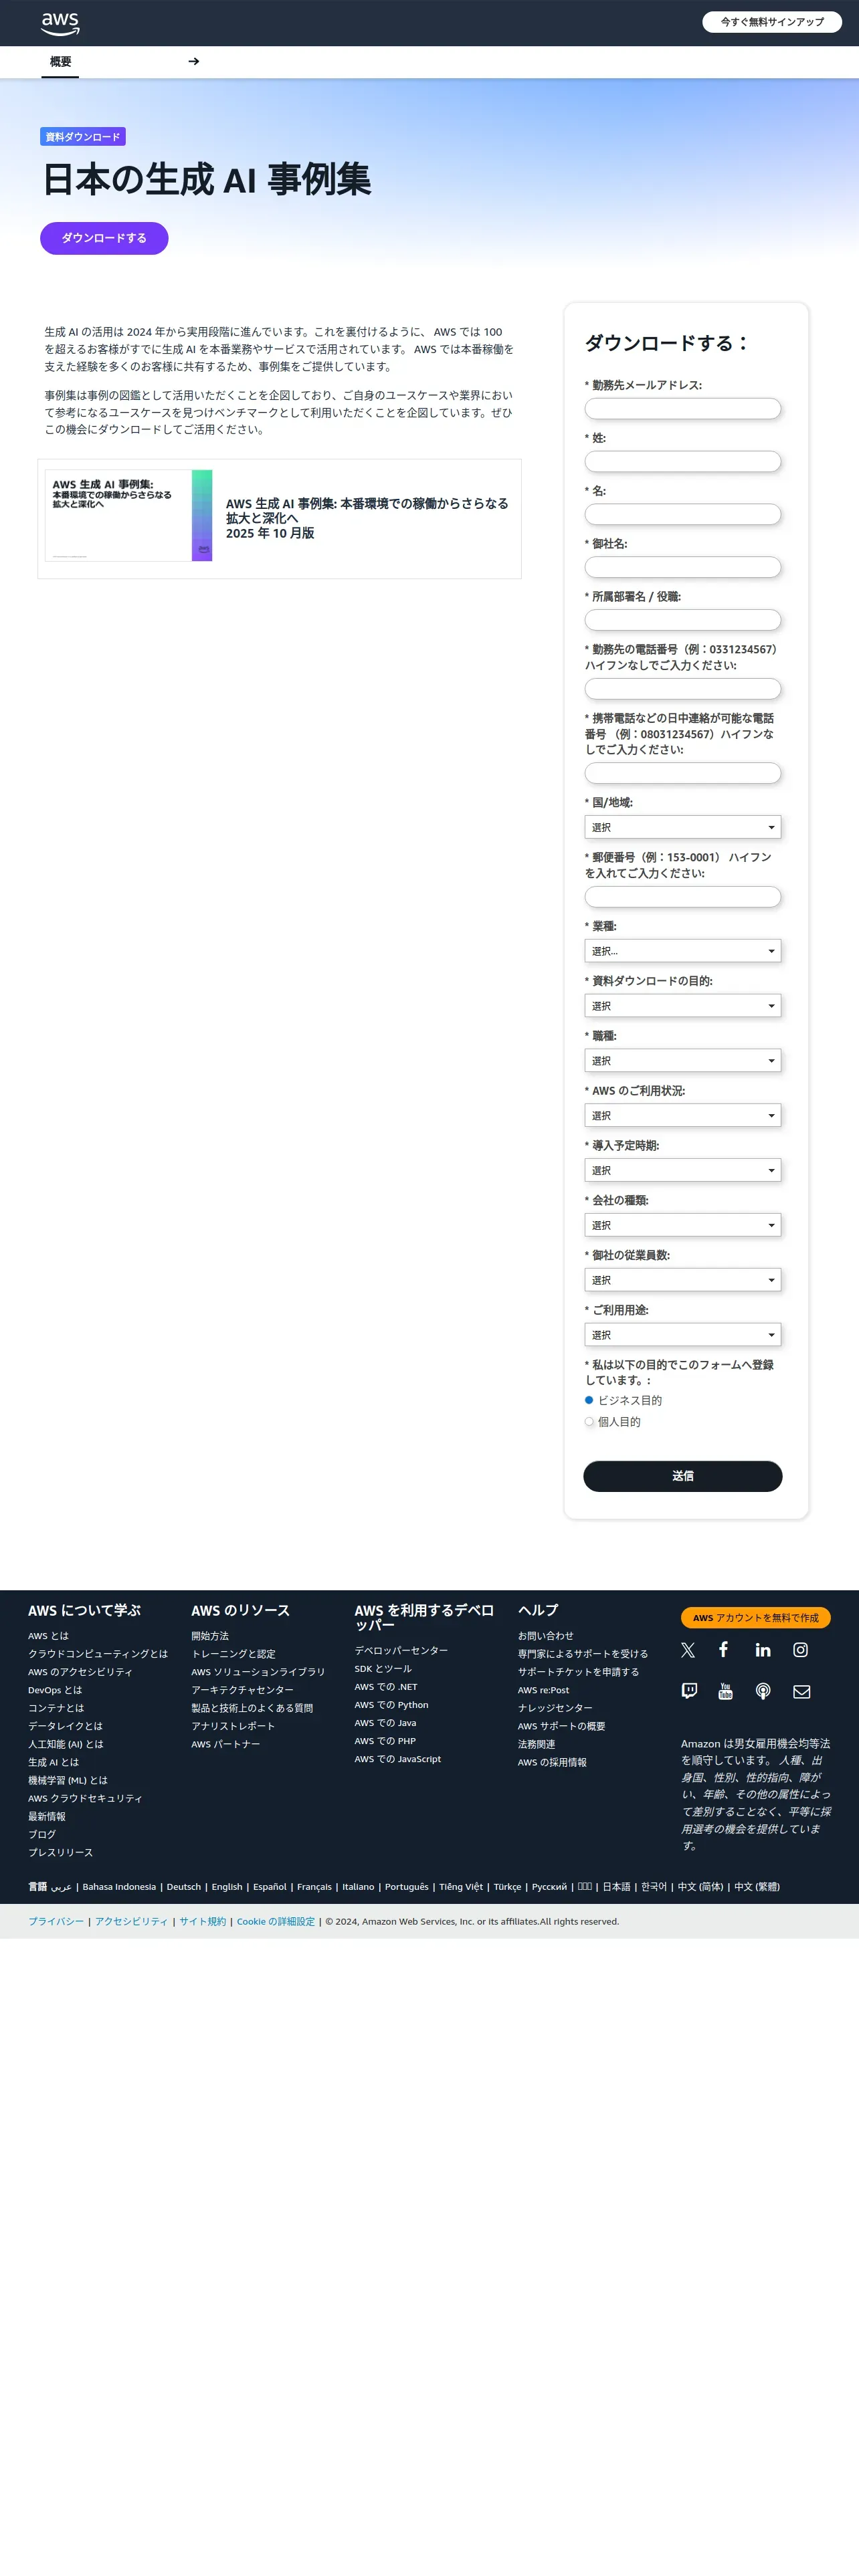Open AWS podcast icon in footer
This screenshot has height=2576, width=859.
tap(763, 1691)
